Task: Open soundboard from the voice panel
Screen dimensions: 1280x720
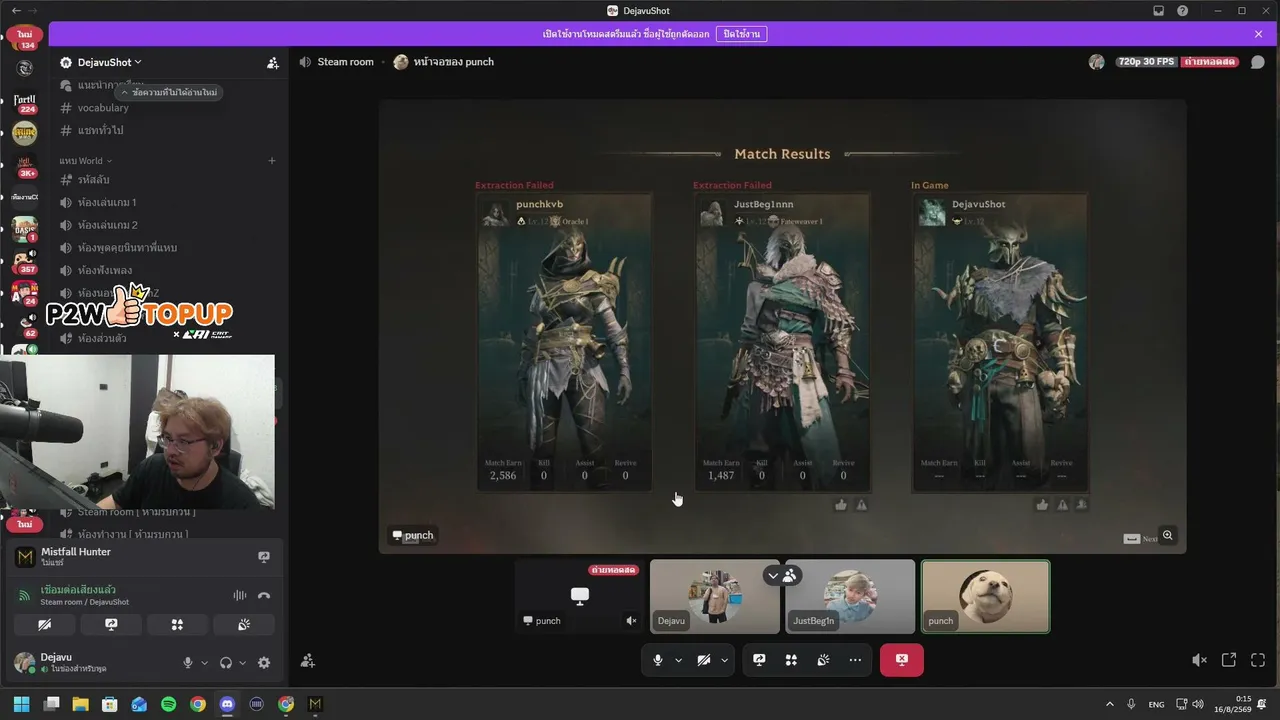Action: tap(244, 625)
